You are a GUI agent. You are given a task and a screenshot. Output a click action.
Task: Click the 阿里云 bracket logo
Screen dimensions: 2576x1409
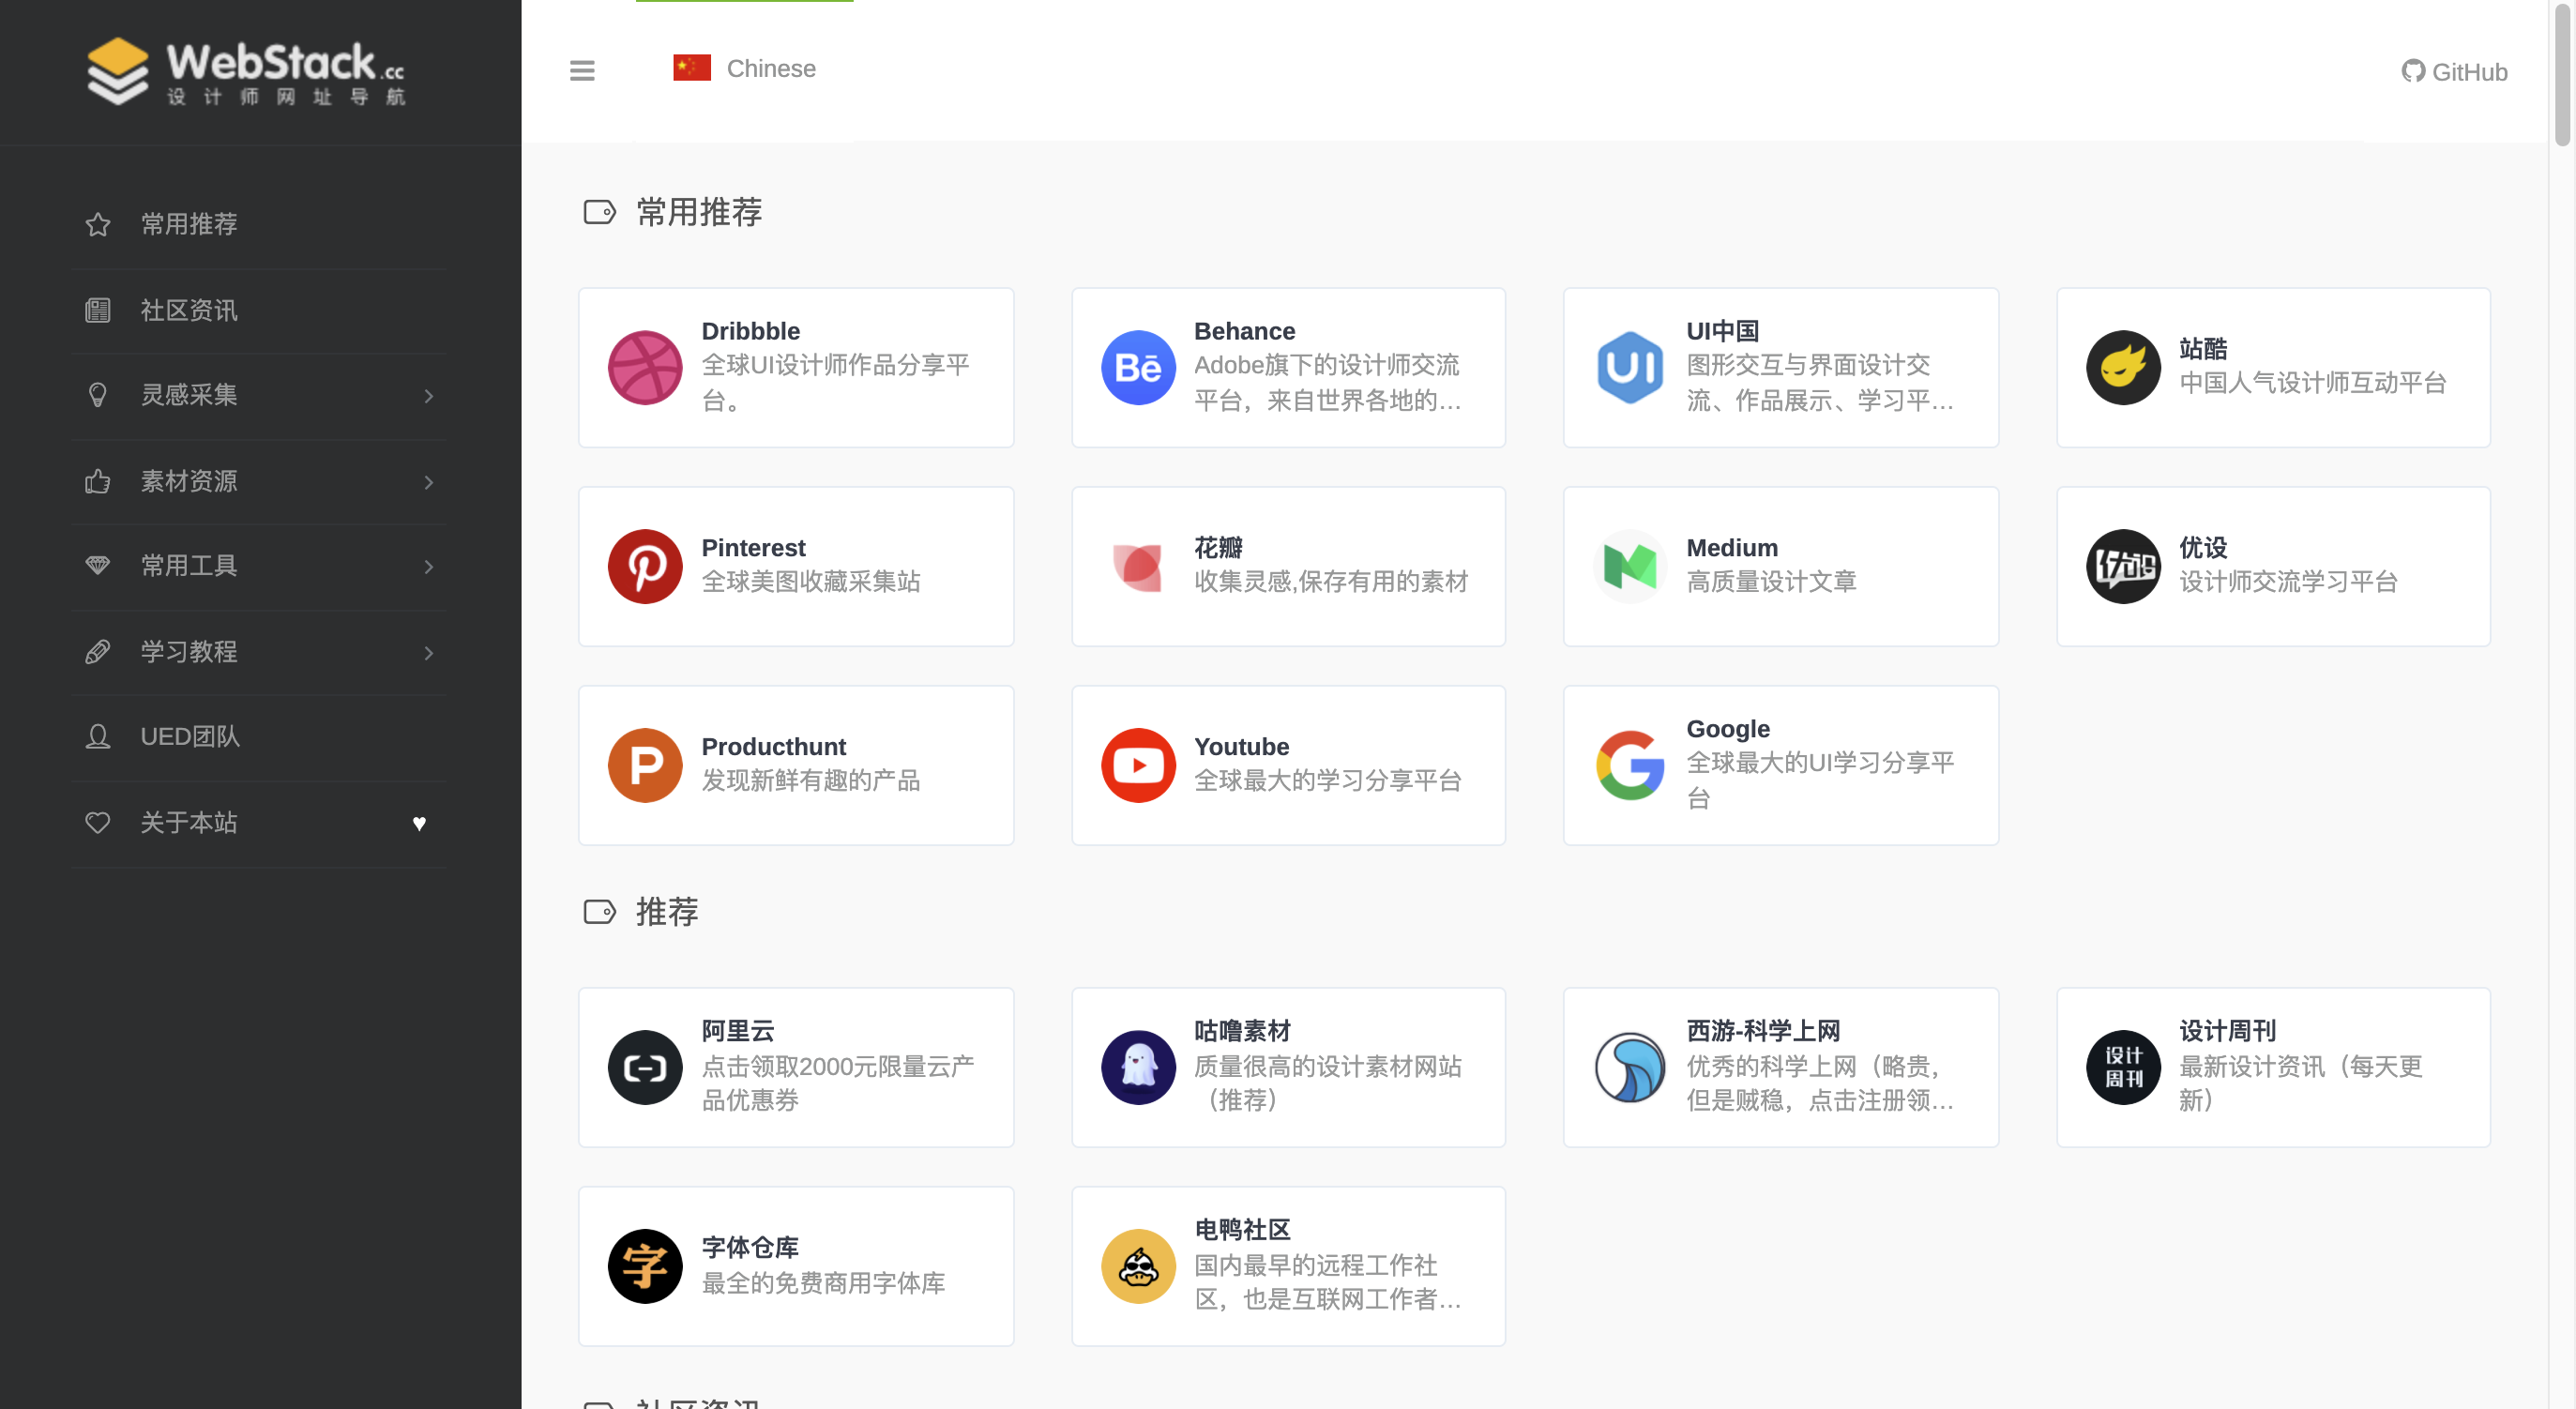point(645,1067)
